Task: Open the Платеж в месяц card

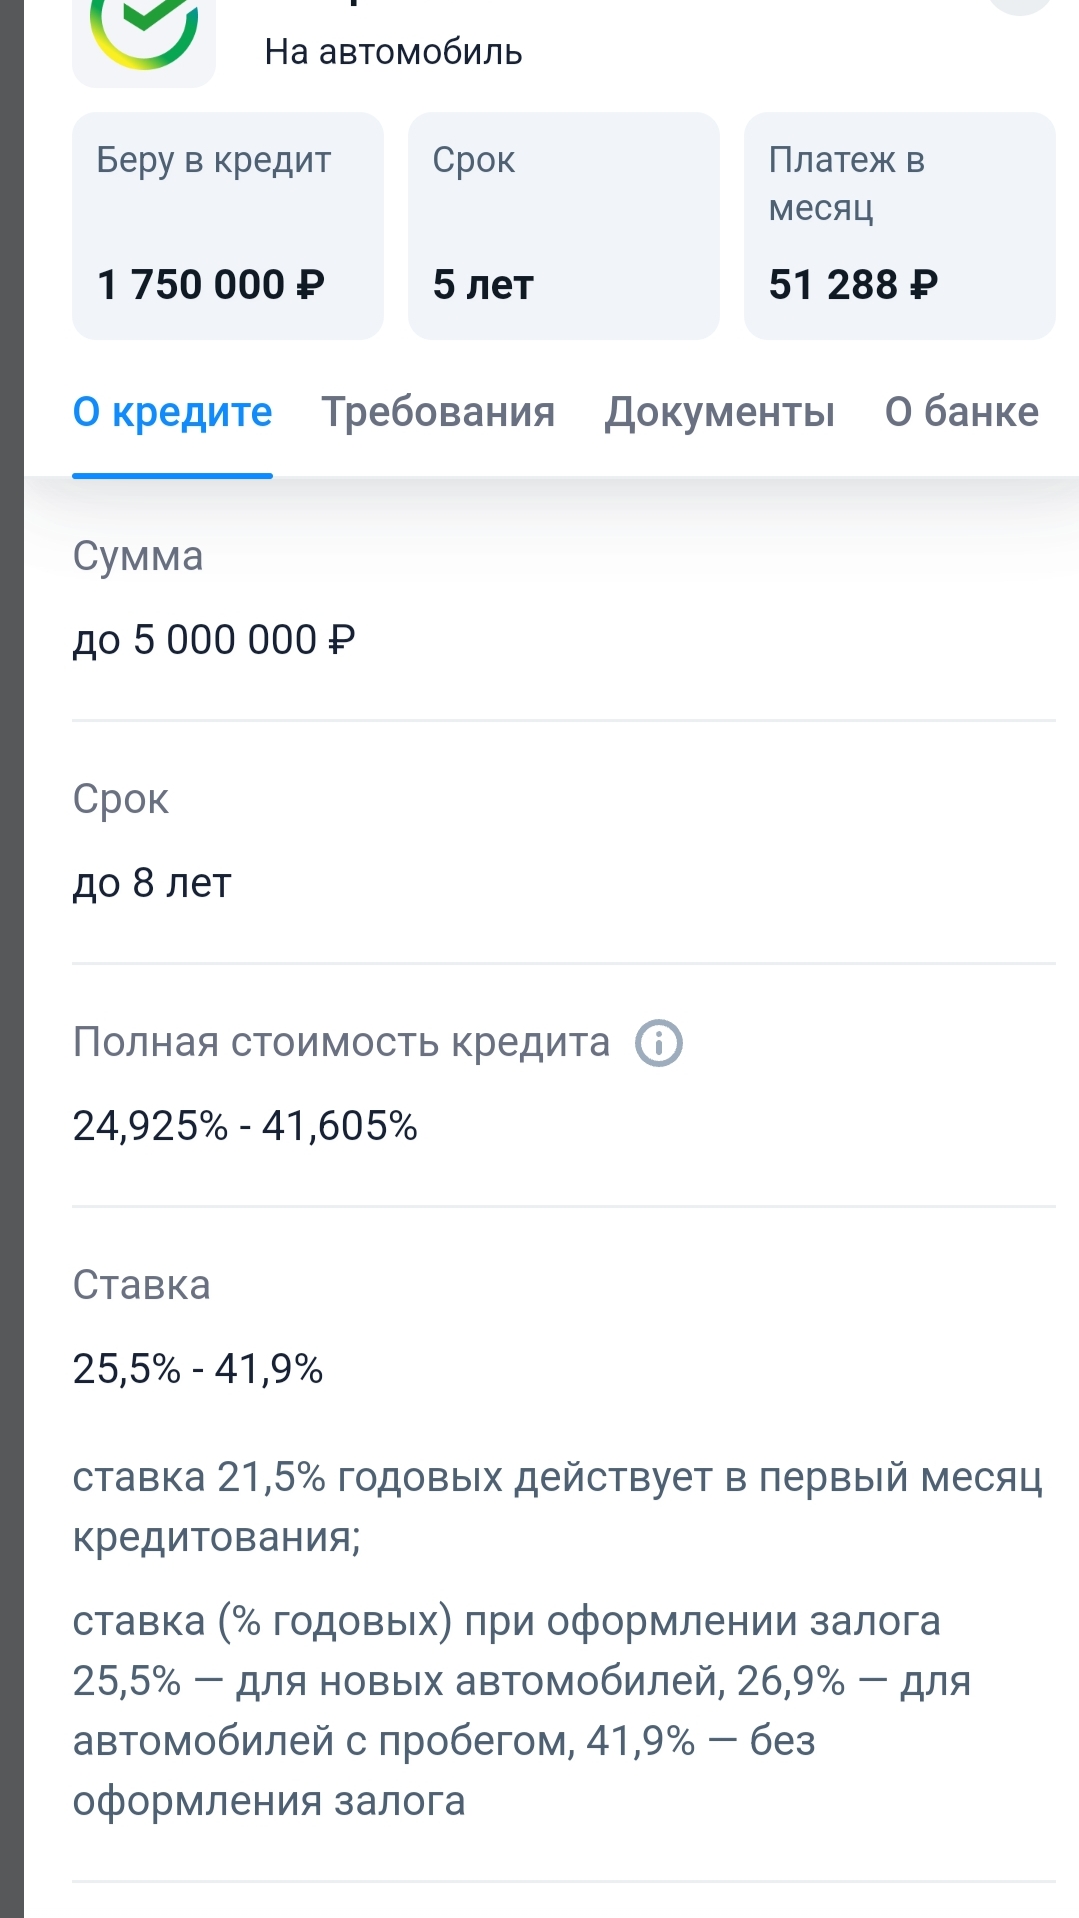Action: (899, 226)
